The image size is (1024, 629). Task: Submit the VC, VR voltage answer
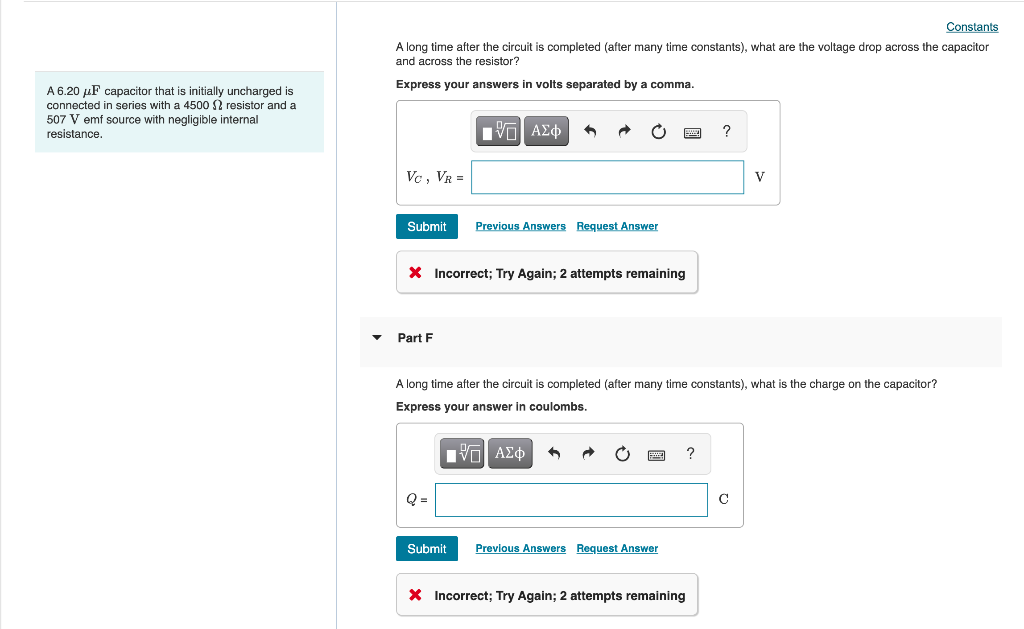point(426,227)
